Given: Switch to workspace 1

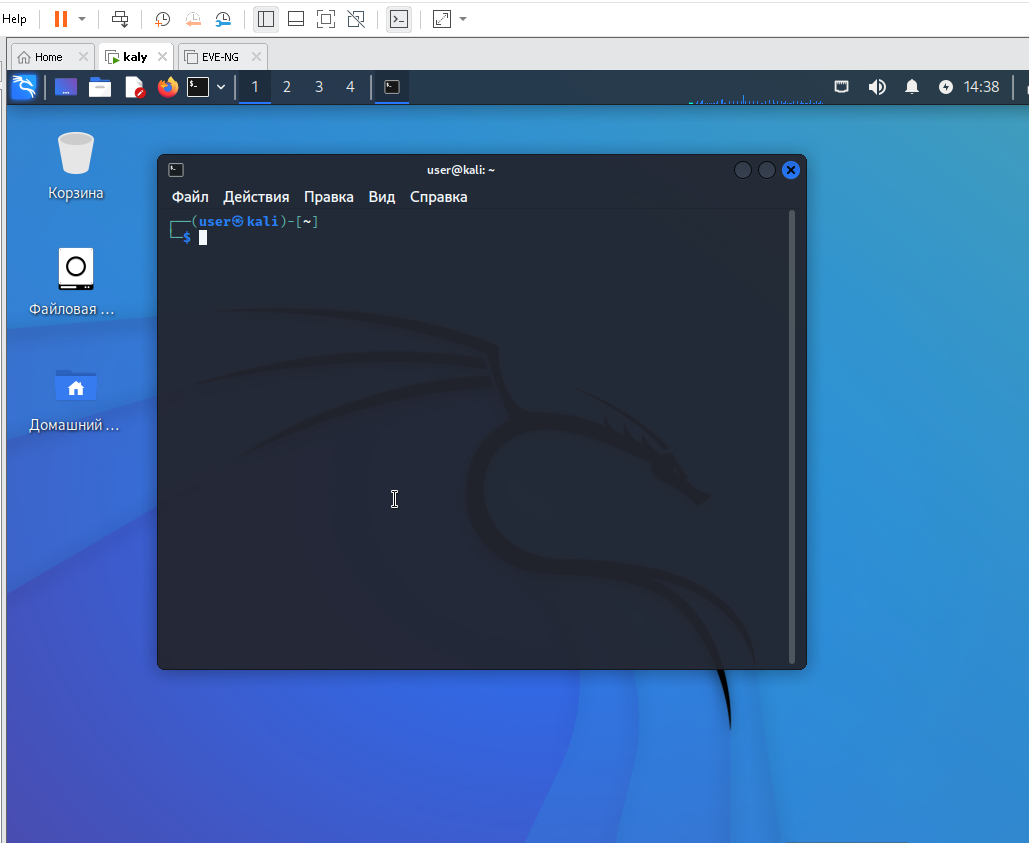Looking at the screenshot, I should 255,87.
